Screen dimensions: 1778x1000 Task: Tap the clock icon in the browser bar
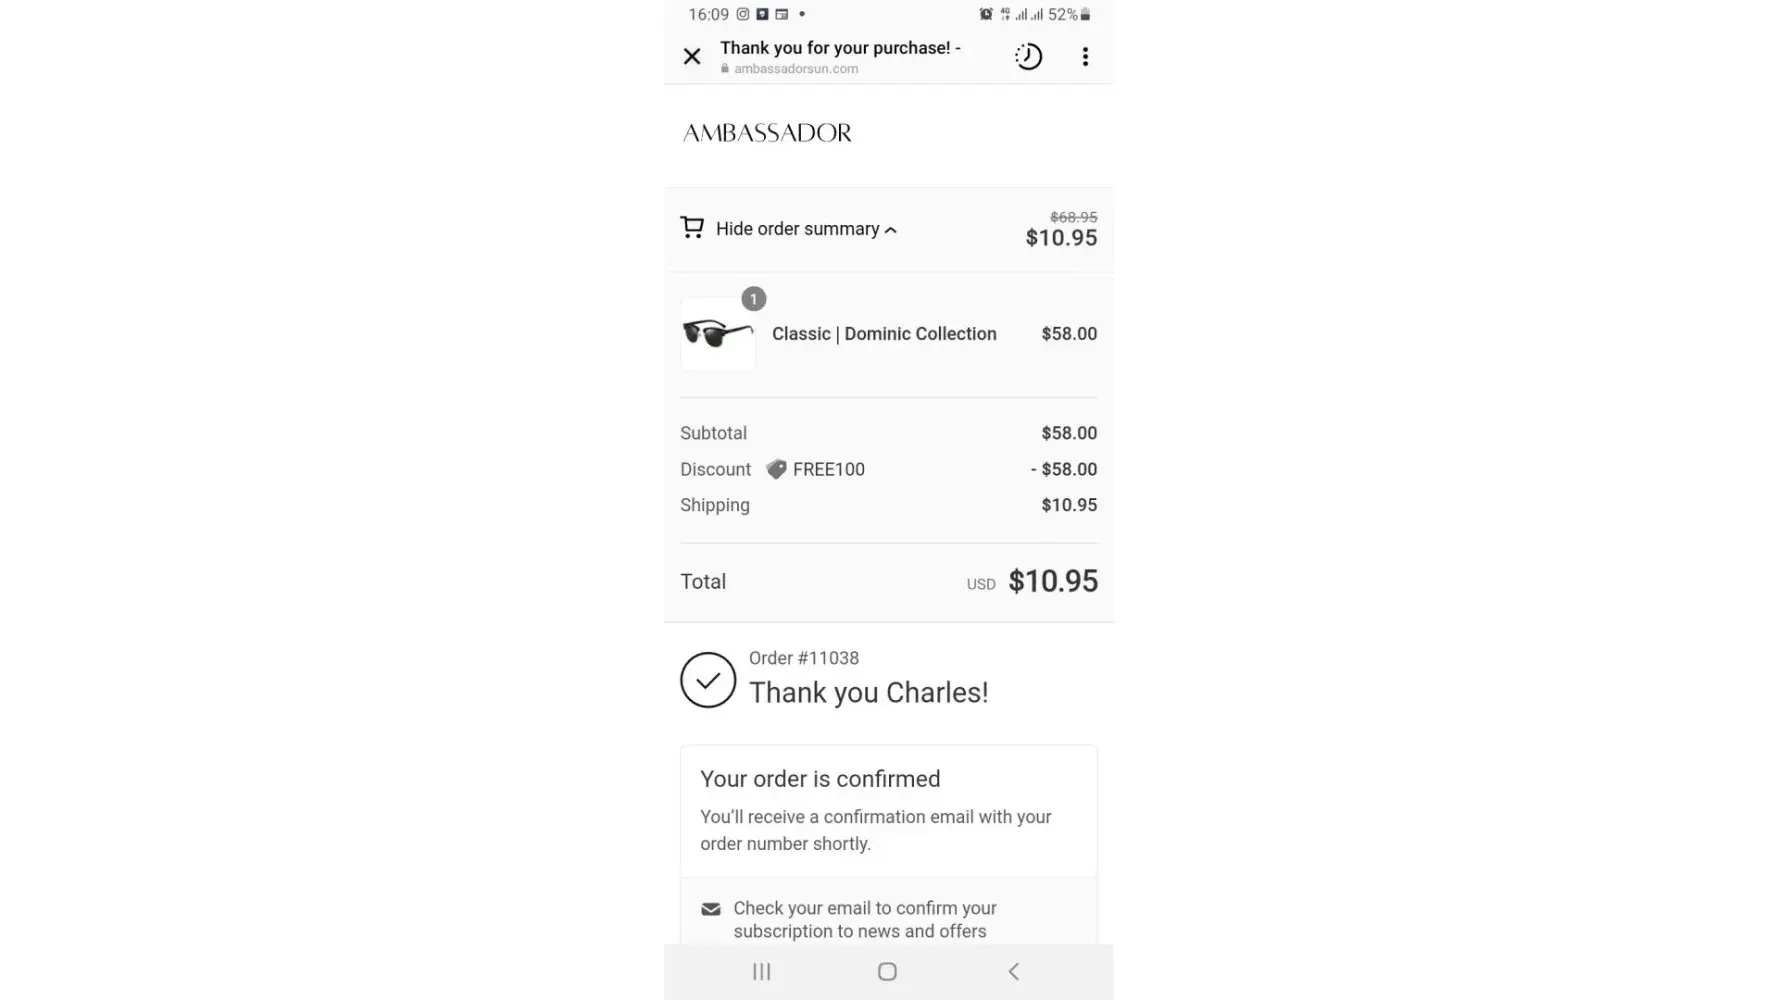(1028, 57)
